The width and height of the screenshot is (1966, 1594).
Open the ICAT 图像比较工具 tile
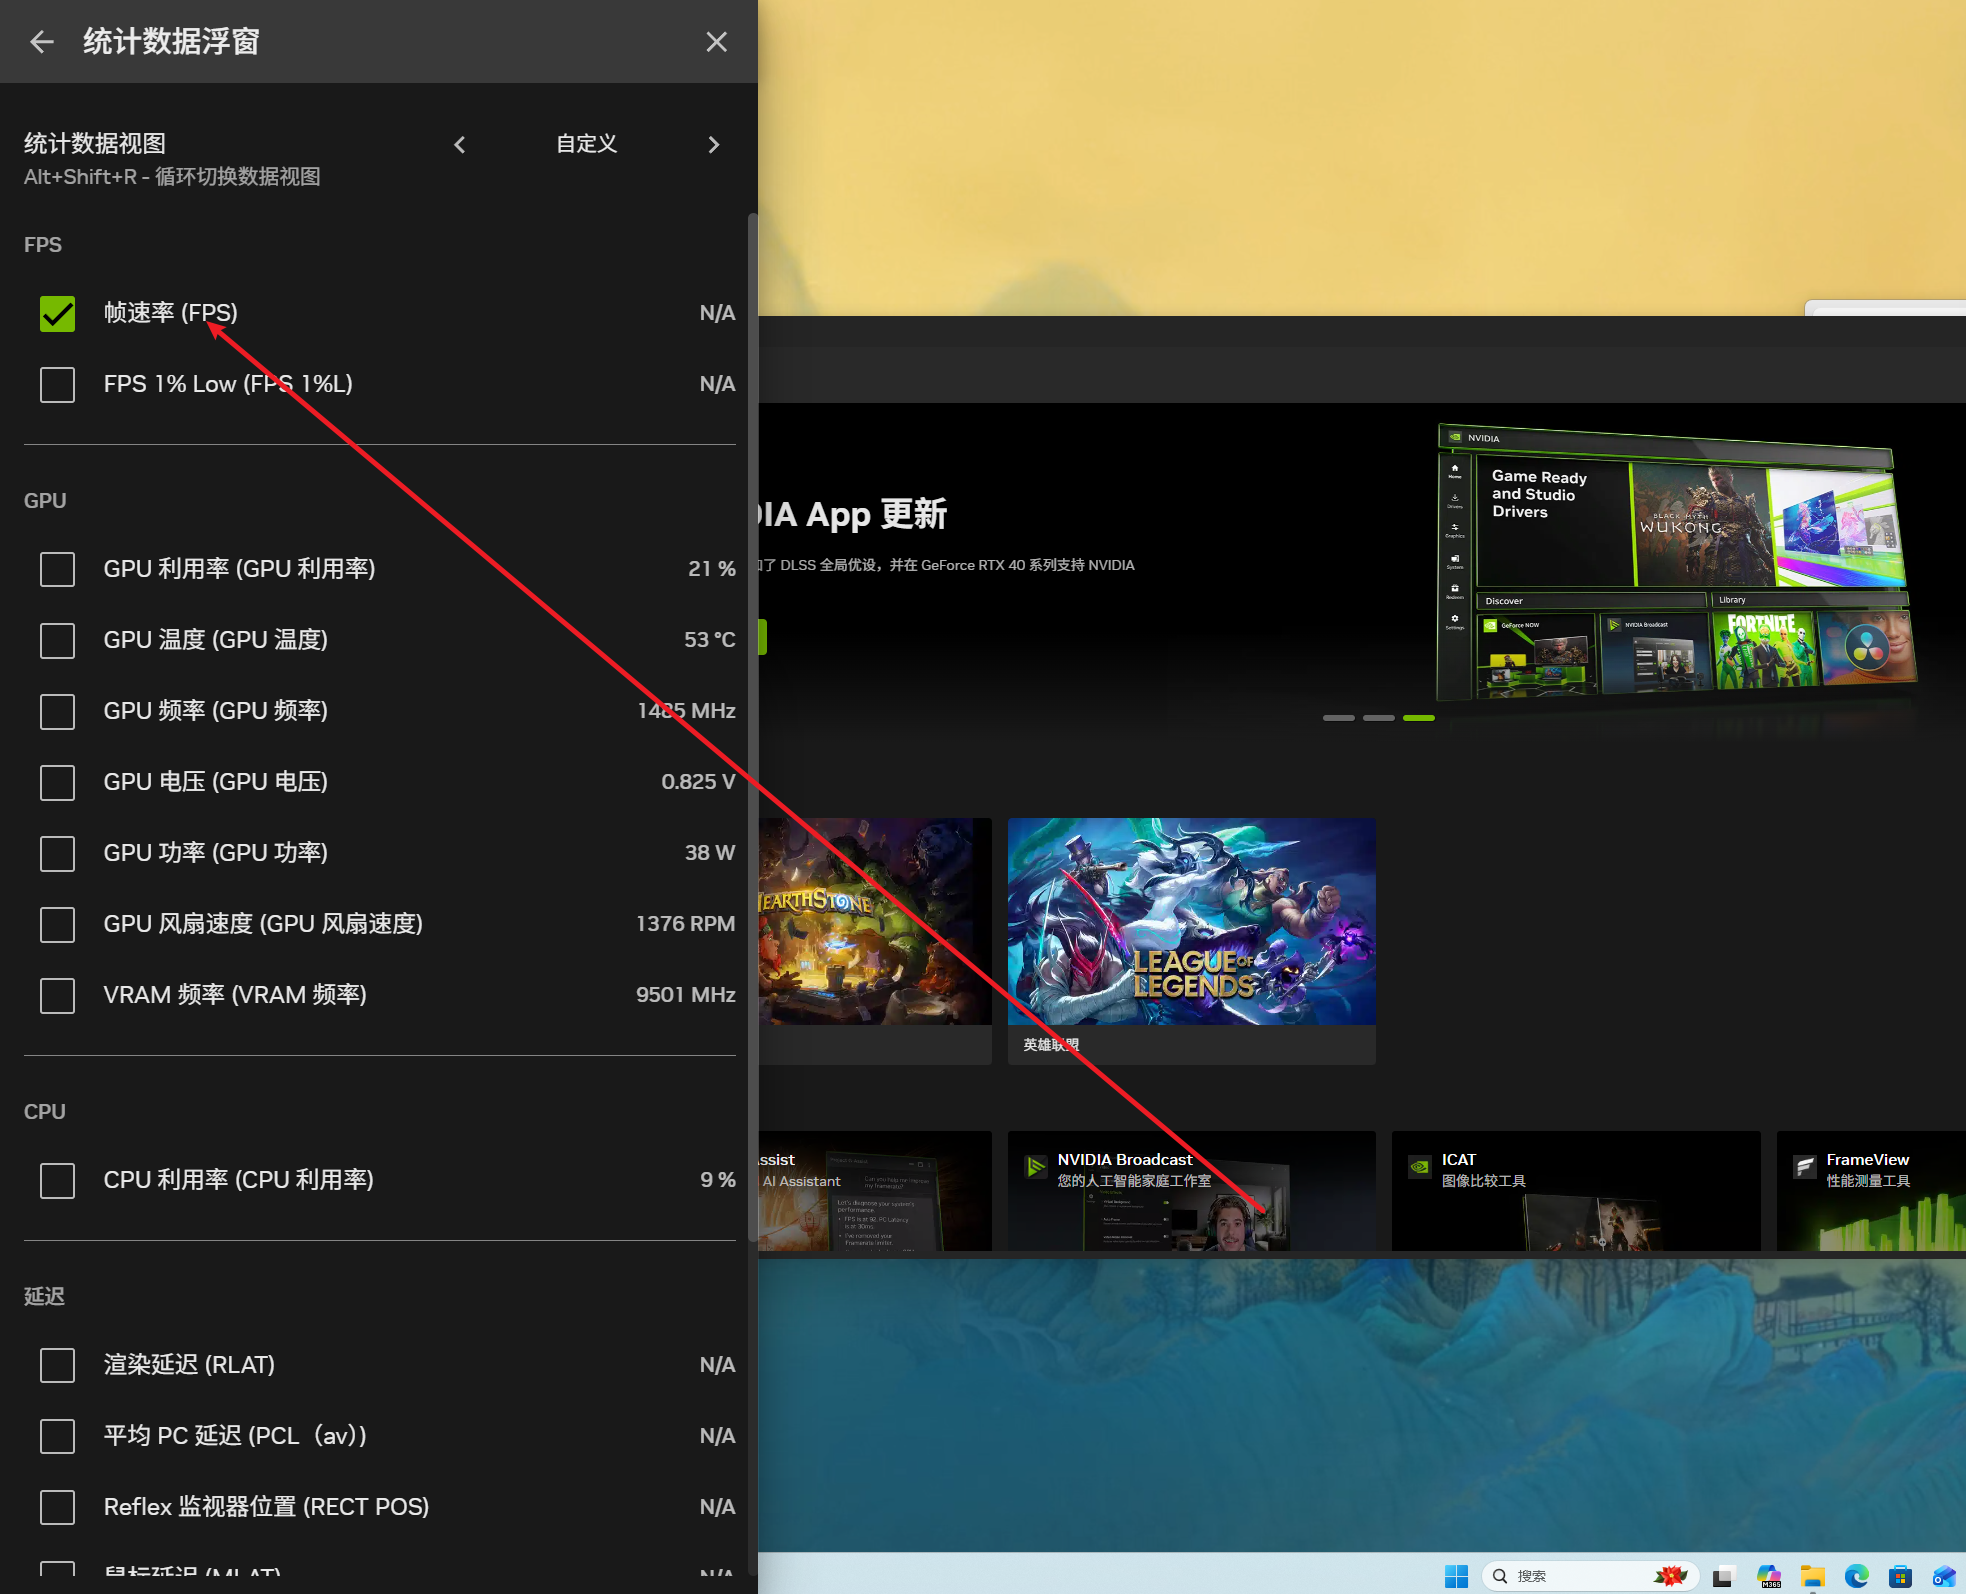click(x=1575, y=1190)
